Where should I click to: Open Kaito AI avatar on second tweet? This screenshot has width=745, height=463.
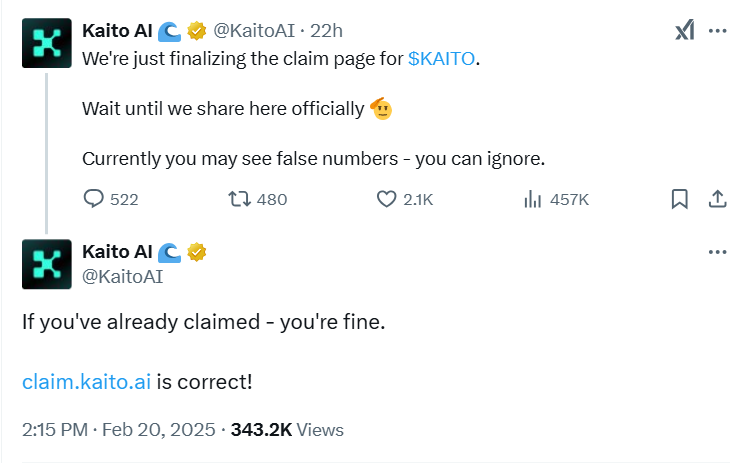click(x=47, y=264)
